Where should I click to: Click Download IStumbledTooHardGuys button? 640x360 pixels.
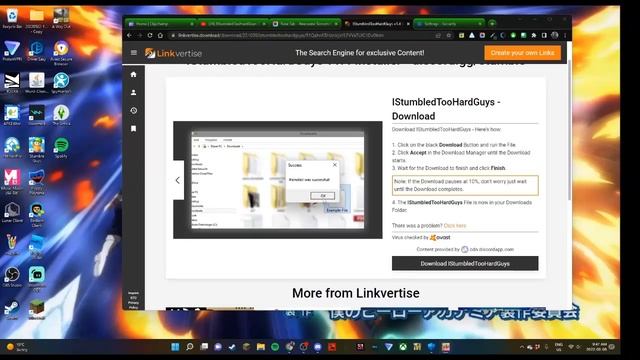click(x=465, y=264)
